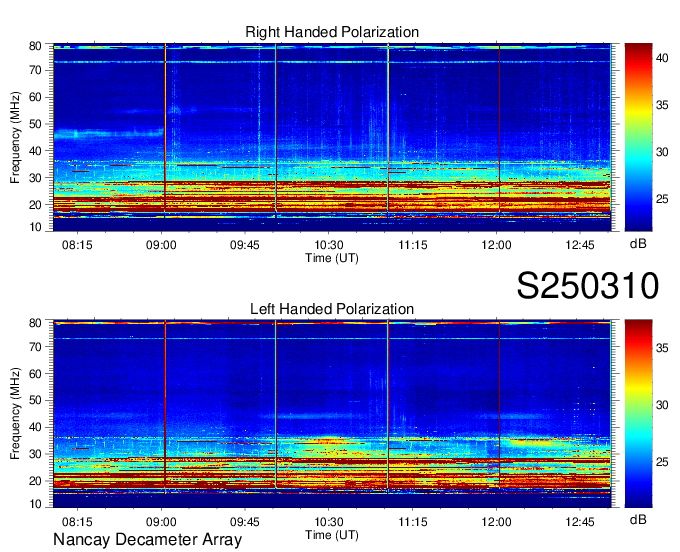Click the dB unit under the Right Handed colorbar

(x=638, y=244)
